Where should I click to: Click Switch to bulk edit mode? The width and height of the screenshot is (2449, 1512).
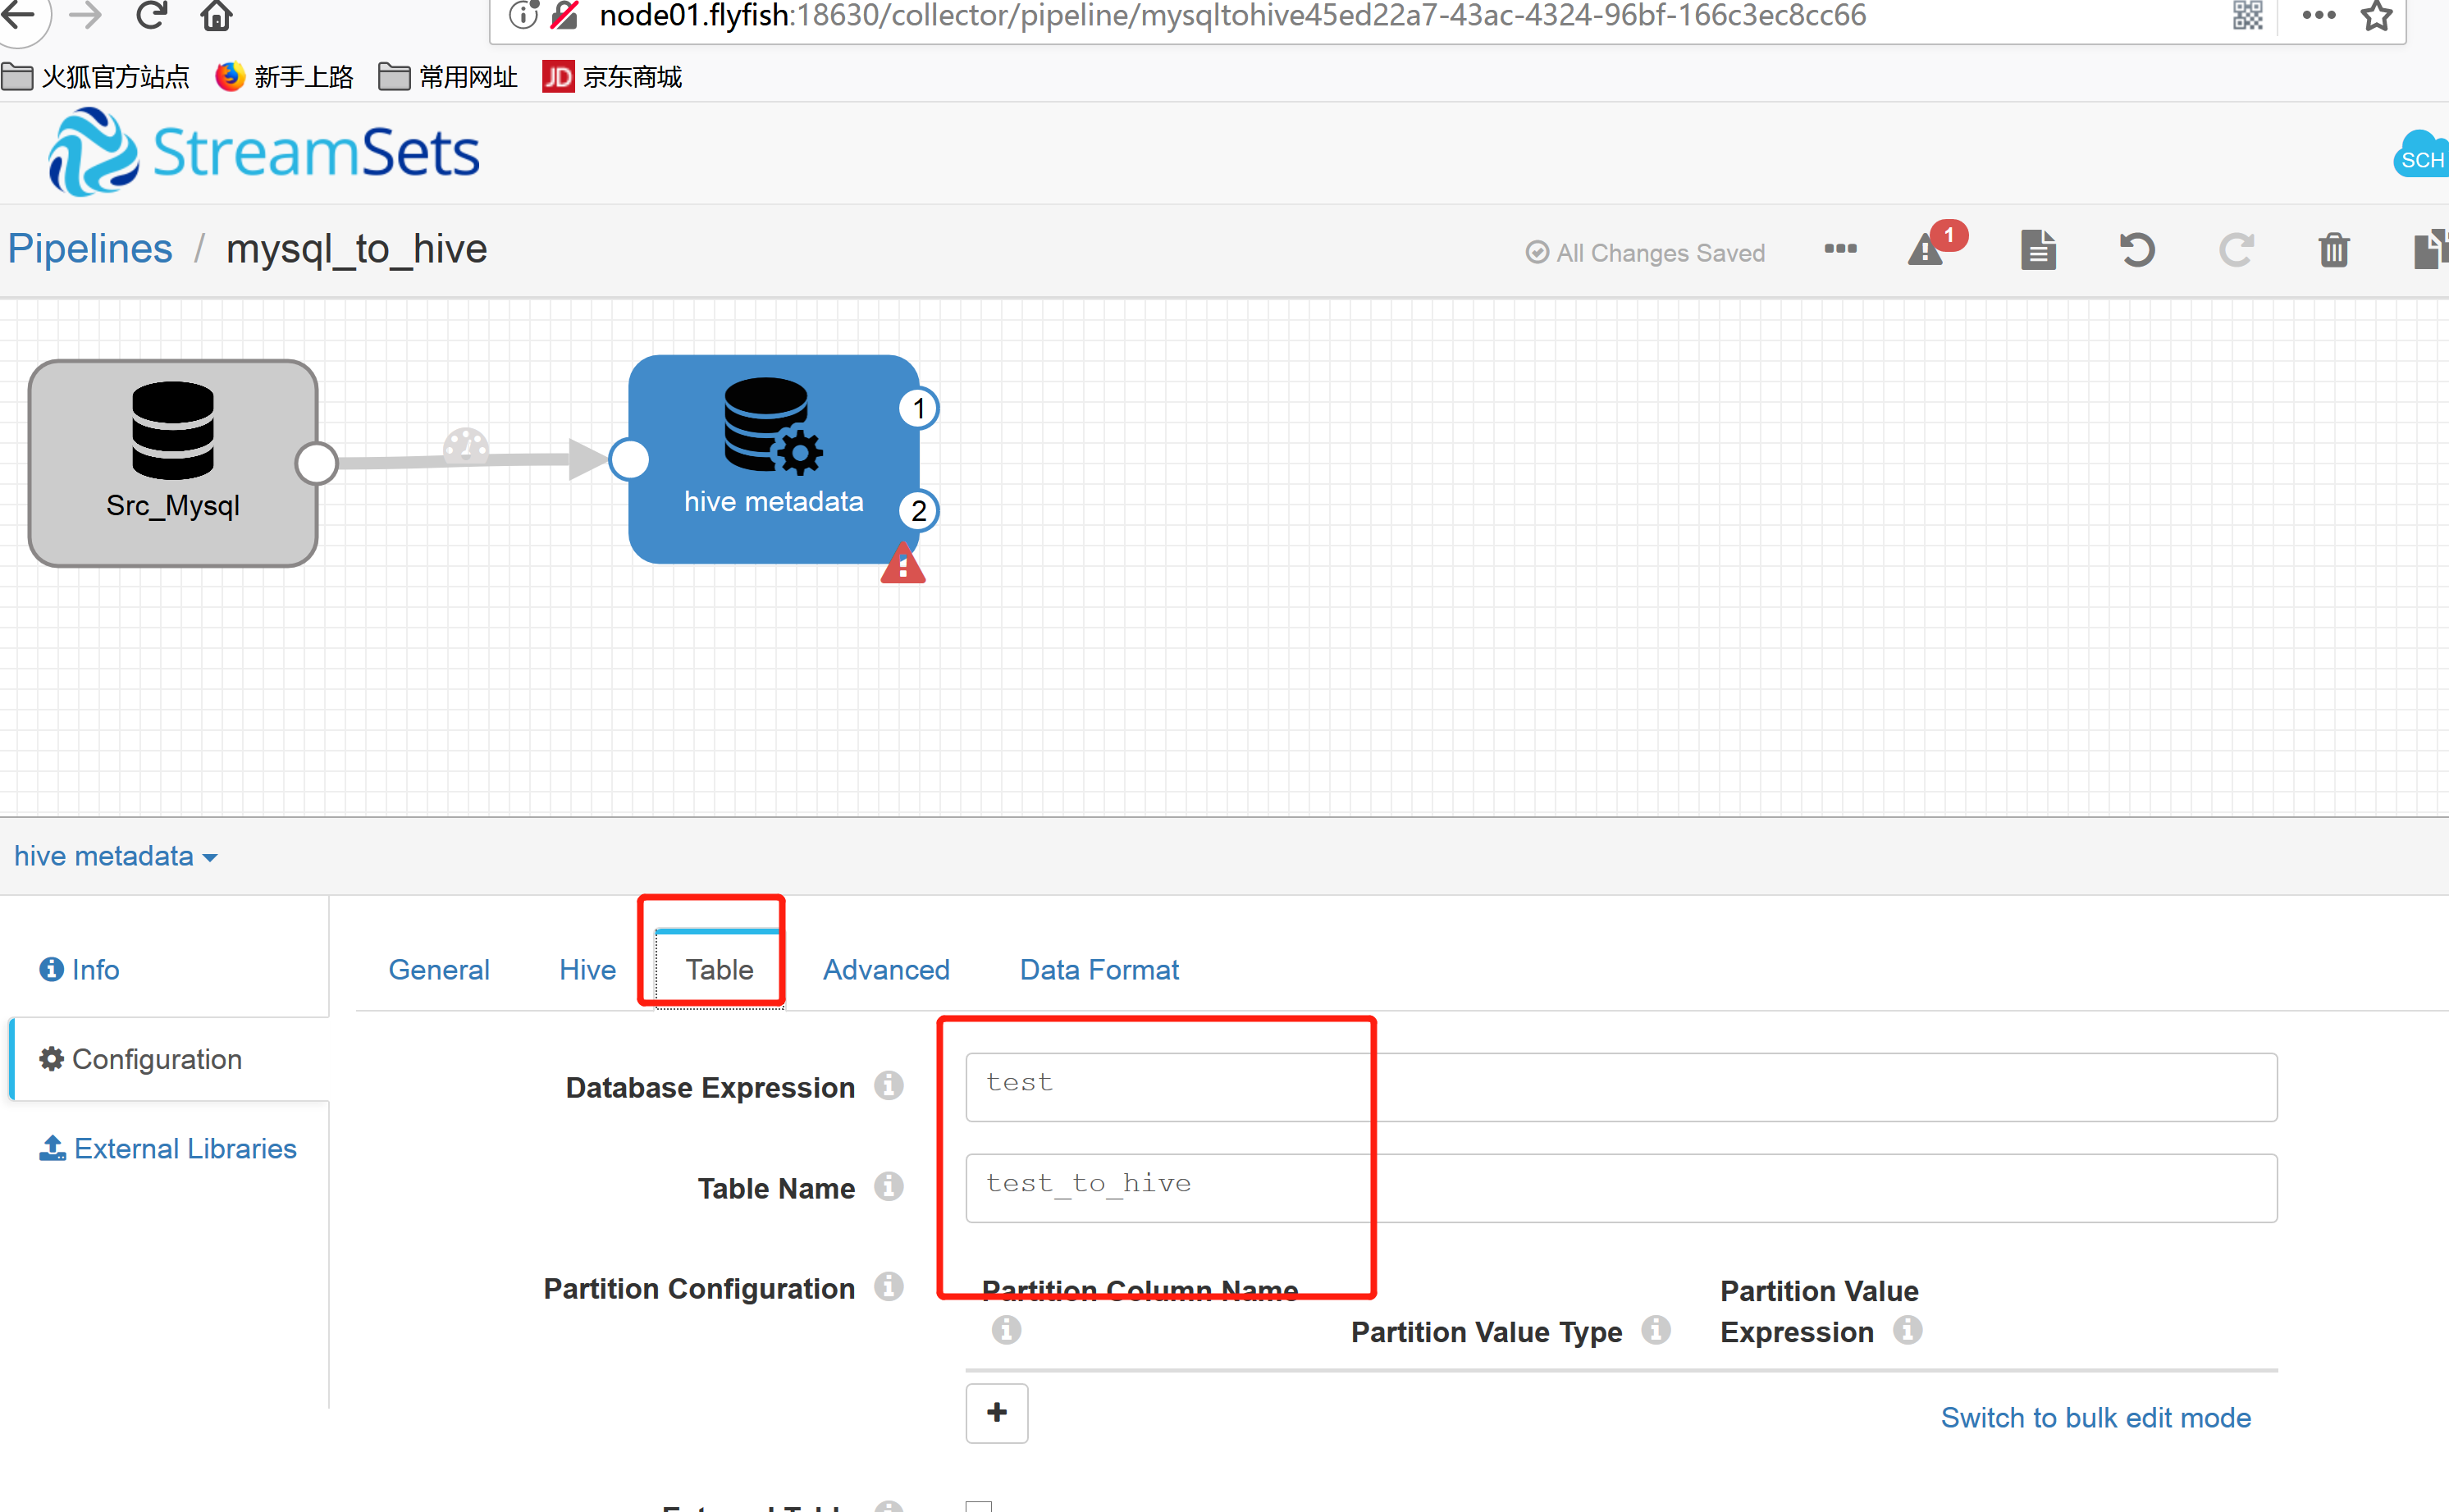(2095, 1417)
